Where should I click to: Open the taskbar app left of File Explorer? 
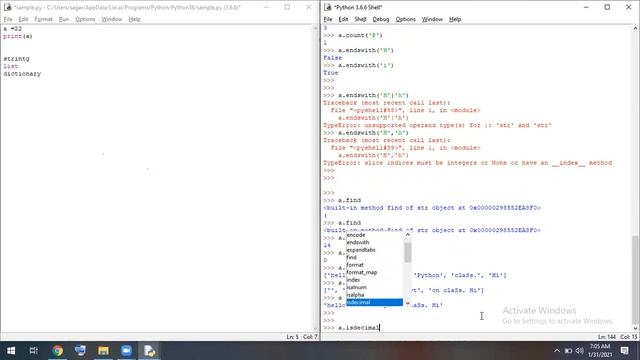coord(80,351)
